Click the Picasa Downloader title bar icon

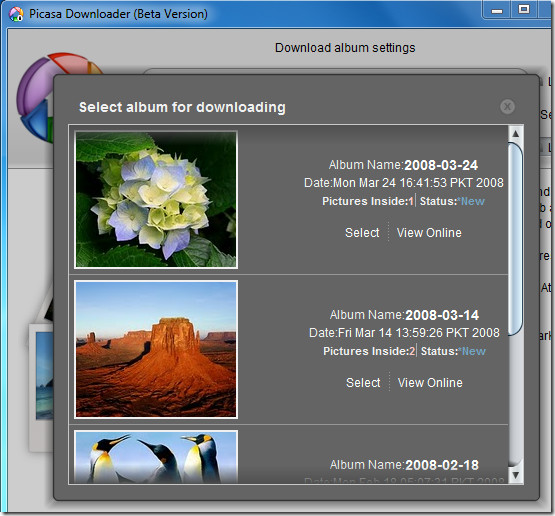point(16,14)
